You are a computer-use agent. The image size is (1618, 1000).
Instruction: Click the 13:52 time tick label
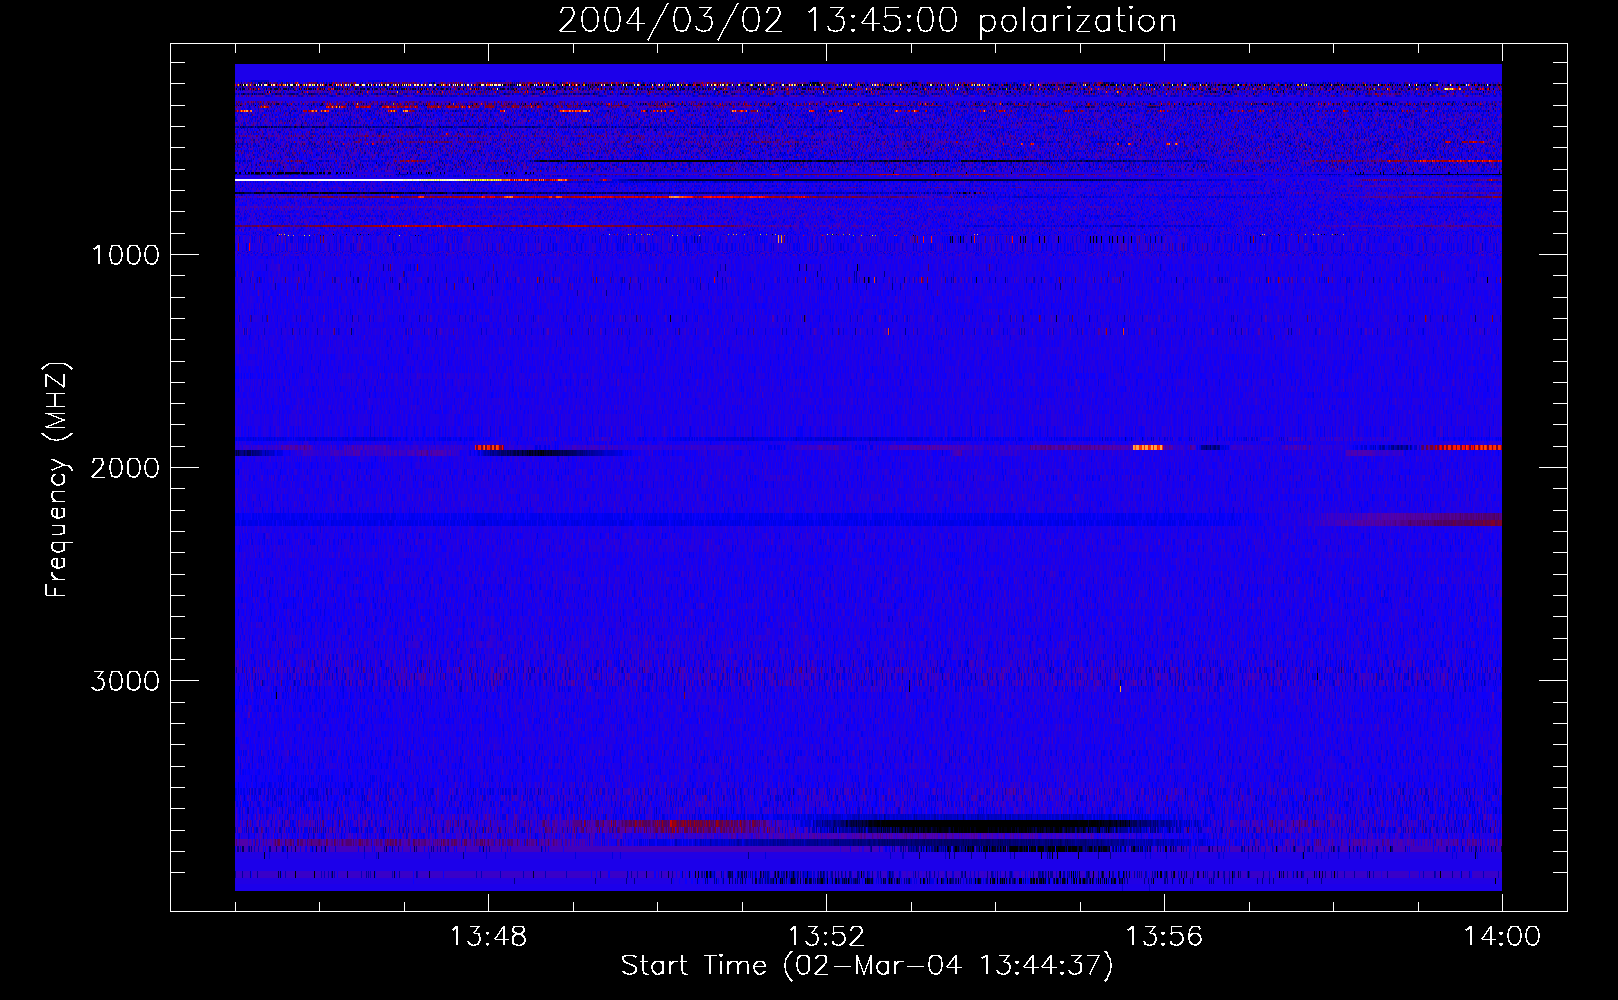click(826, 937)
